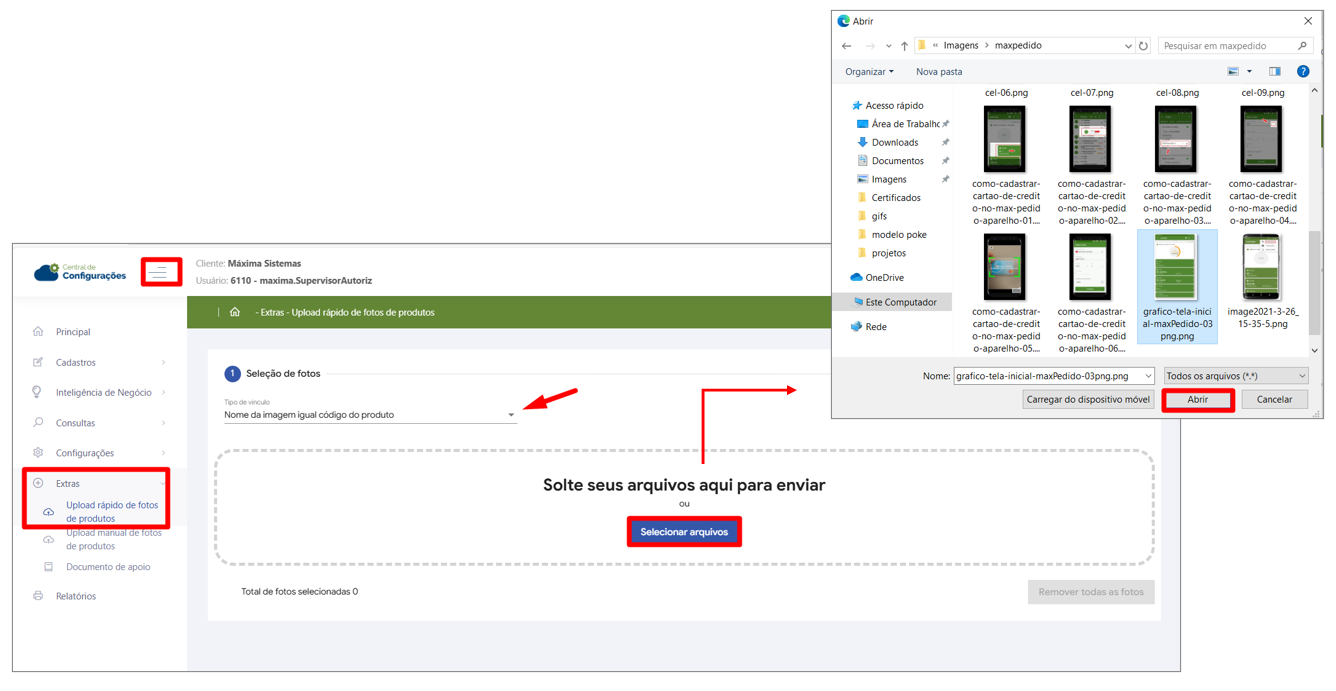
Task: Click the Cancelar button in dialog
Action: [1274, 399]
